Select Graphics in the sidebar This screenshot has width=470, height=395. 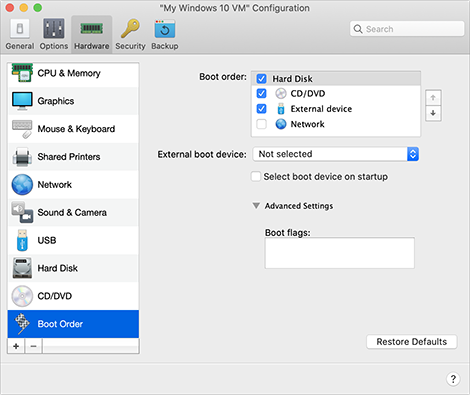[73, 101]
